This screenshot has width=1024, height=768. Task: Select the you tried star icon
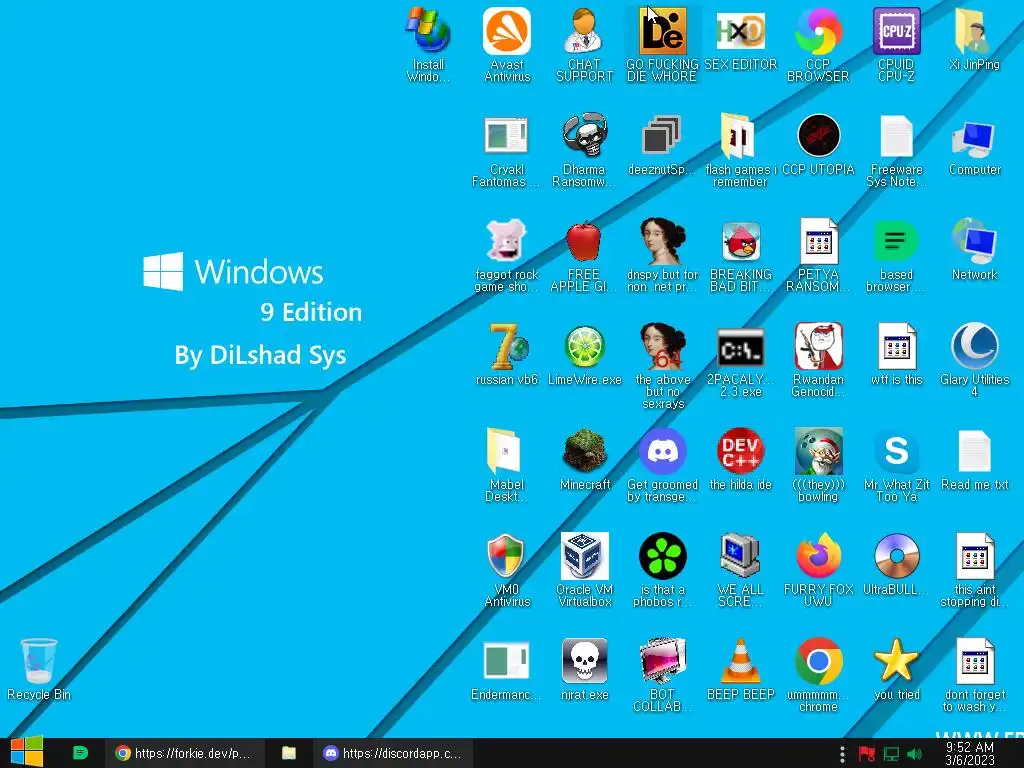coord(896,670)
